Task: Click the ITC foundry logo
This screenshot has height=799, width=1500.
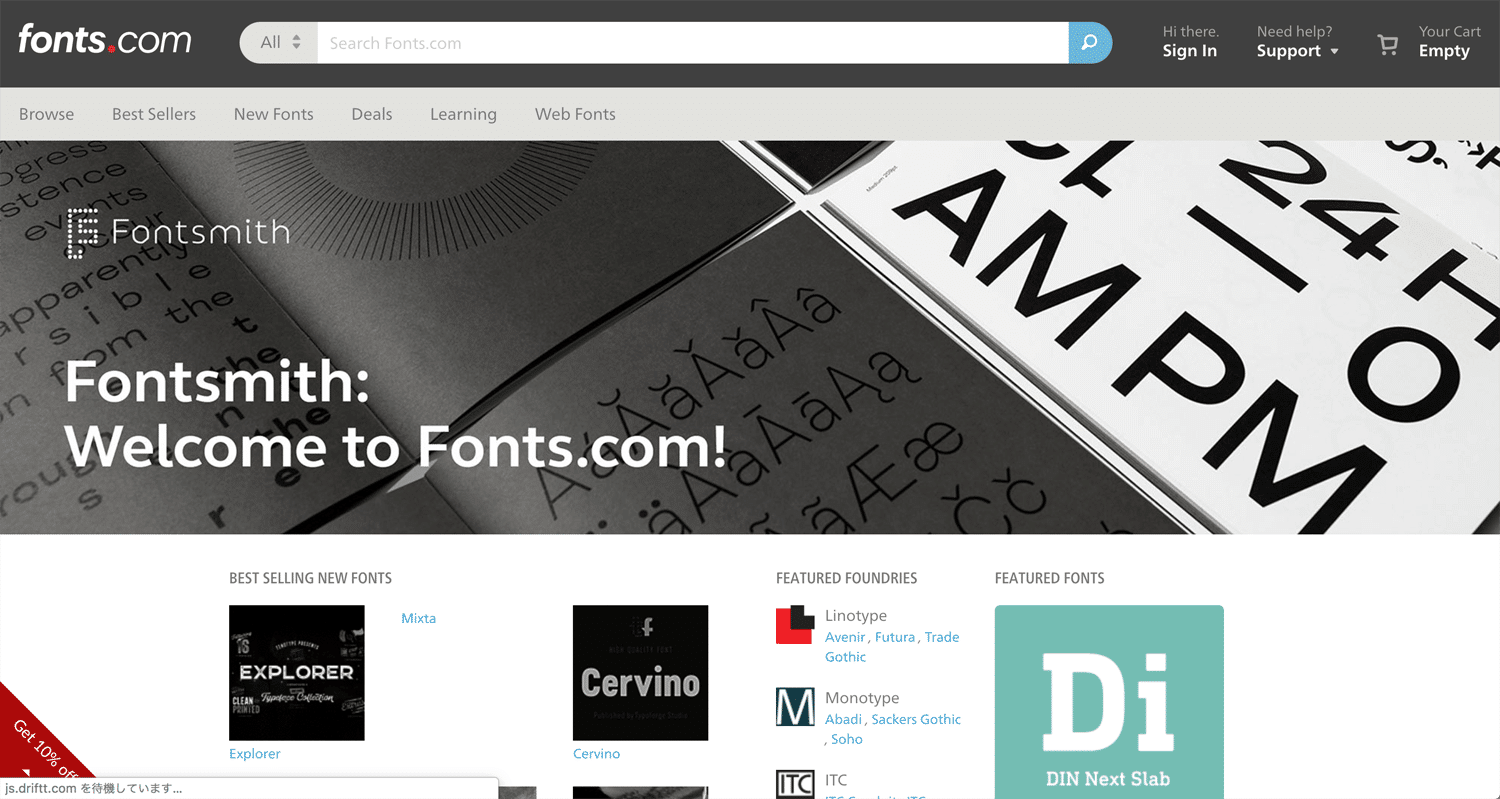Action: [795, 784]
